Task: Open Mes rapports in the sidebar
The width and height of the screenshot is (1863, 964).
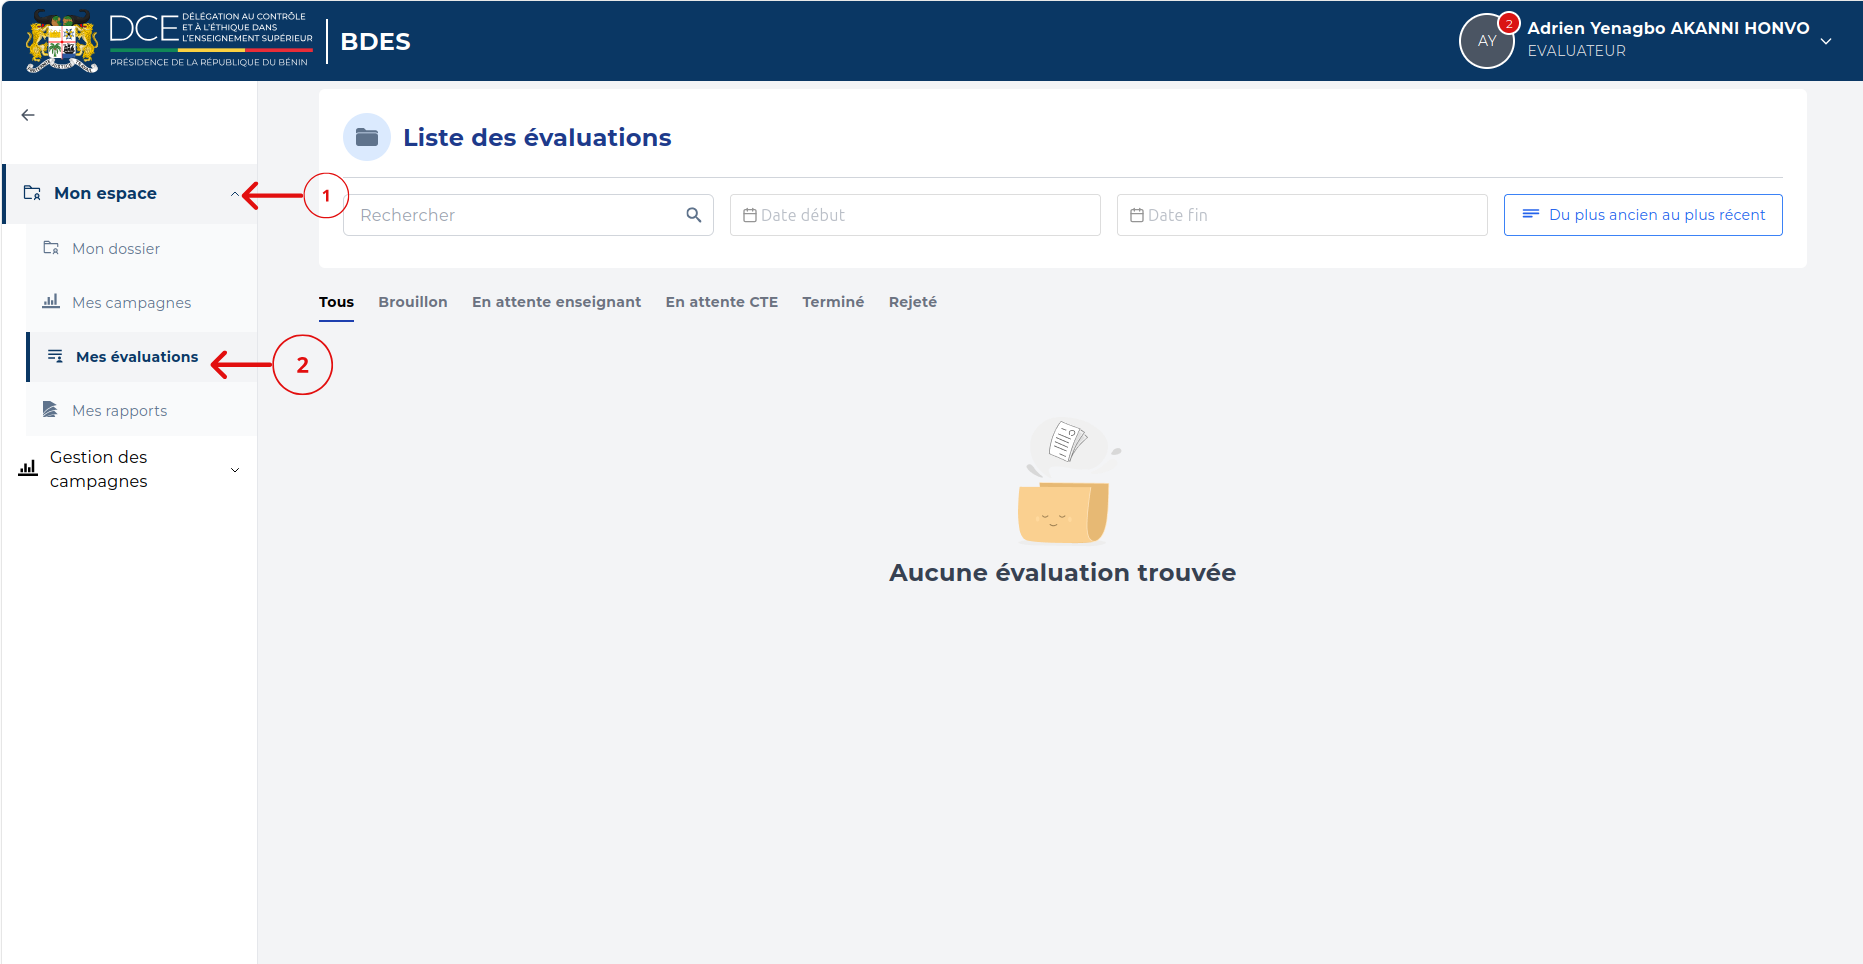Action: tap(141, 411)
